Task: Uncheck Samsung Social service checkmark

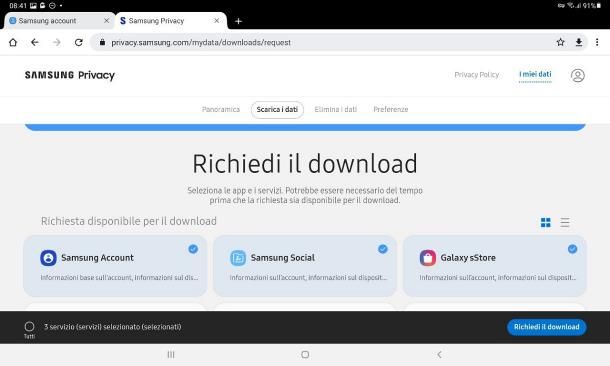Action: (383, 249)
